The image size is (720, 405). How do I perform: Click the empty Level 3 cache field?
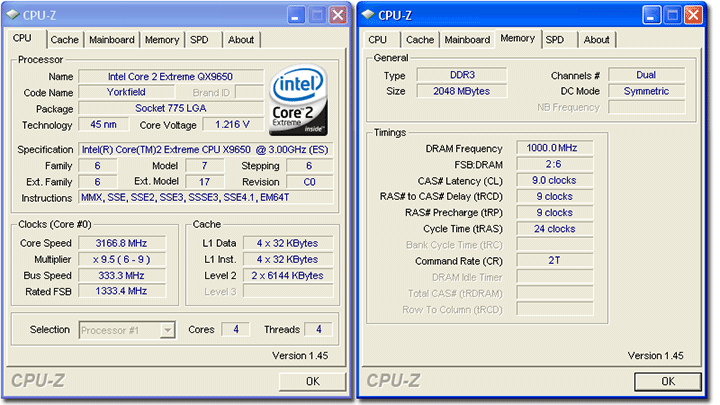pos(287,291)
